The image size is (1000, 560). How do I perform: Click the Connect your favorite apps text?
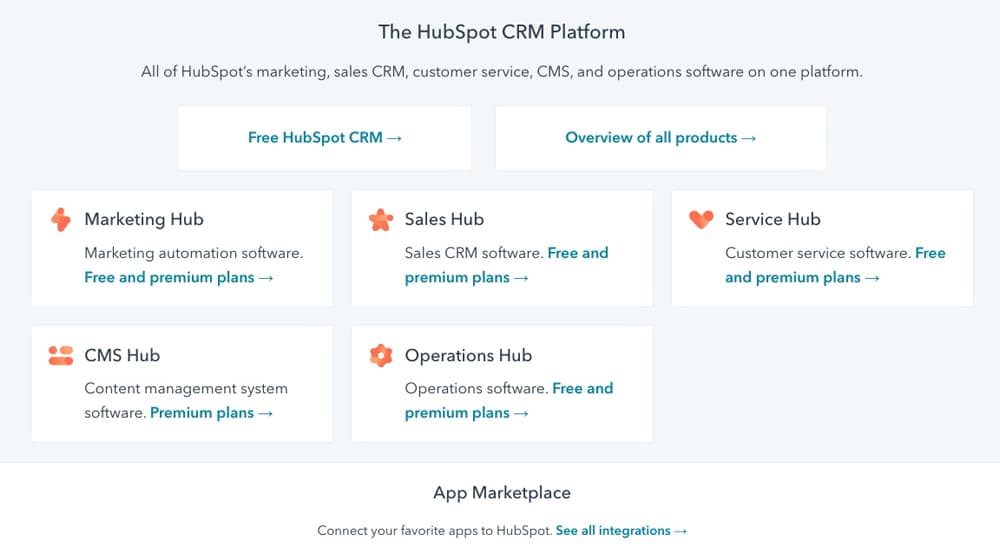(x=435, y=531)
